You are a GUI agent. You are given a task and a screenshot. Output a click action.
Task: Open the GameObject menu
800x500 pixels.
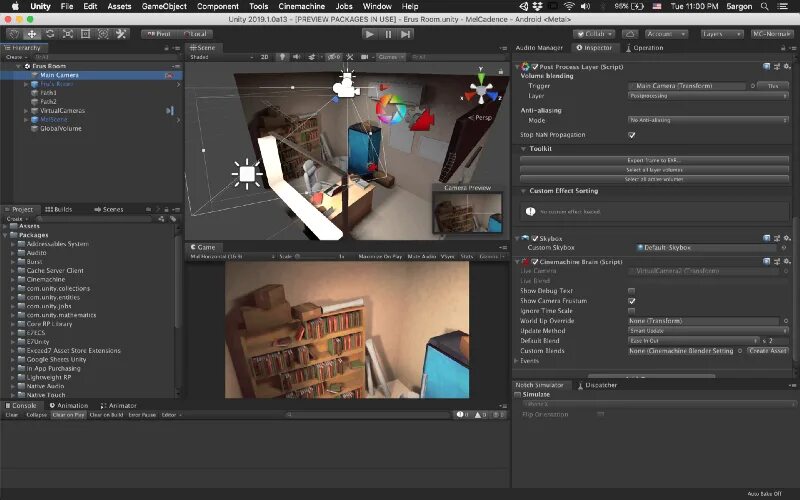click(x=164, y=6)
